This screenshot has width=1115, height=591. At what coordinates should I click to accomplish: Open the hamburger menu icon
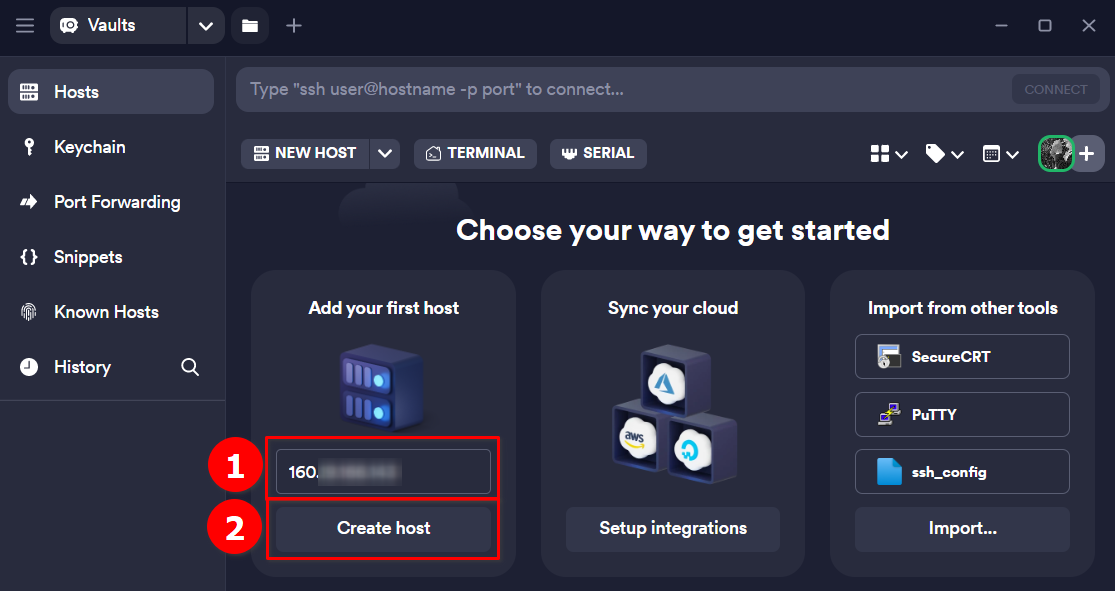[x=25, y=26]
